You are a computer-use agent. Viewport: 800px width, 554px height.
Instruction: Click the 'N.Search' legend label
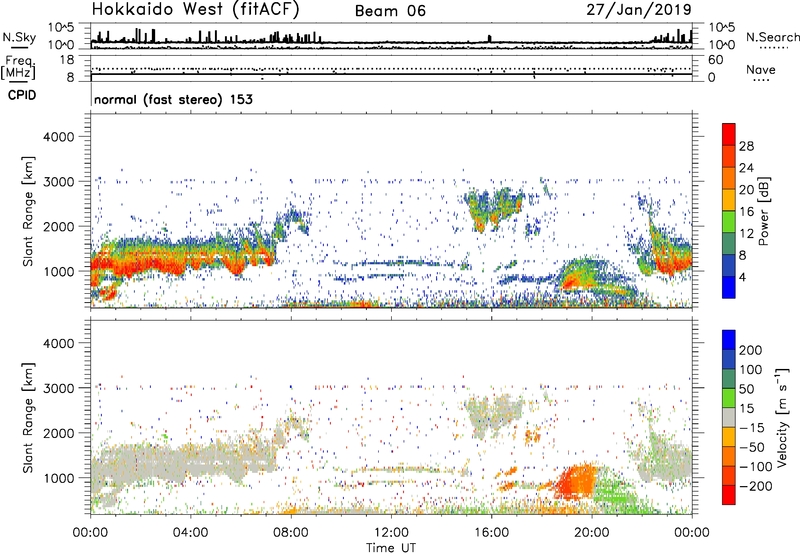[x=773, y=37]
